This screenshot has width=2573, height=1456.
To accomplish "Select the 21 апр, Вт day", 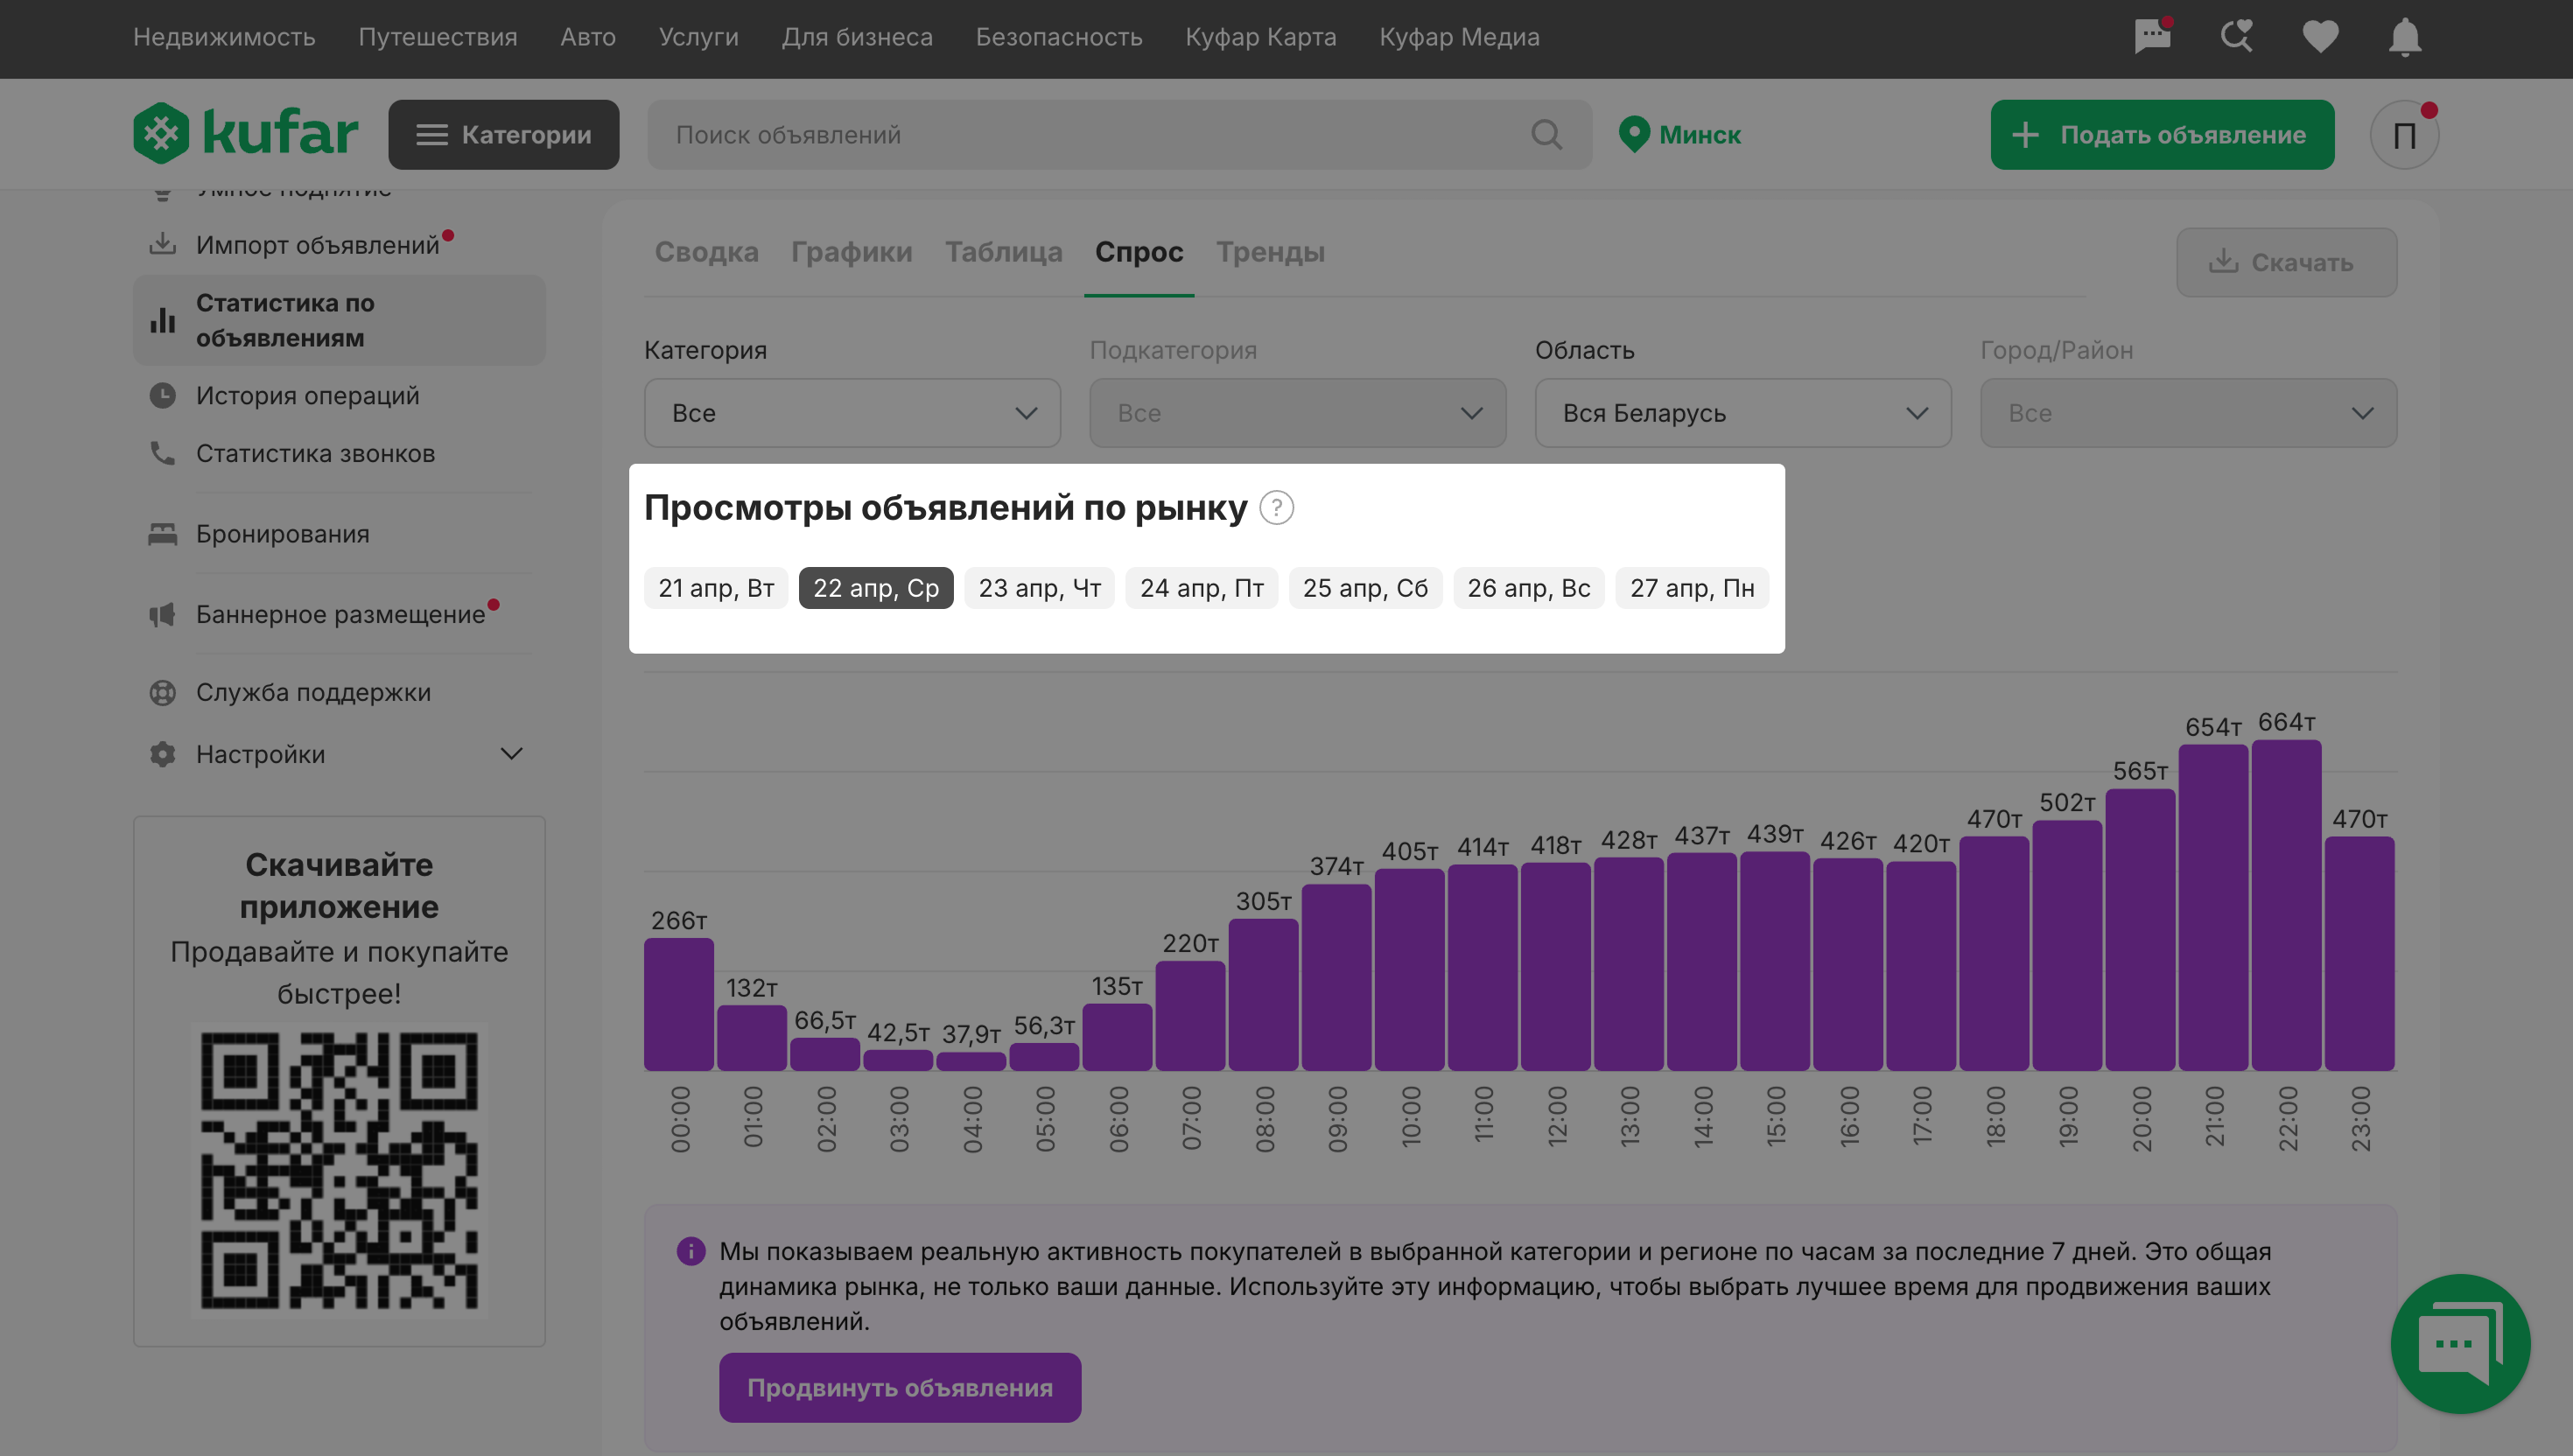I will [716, 588].
